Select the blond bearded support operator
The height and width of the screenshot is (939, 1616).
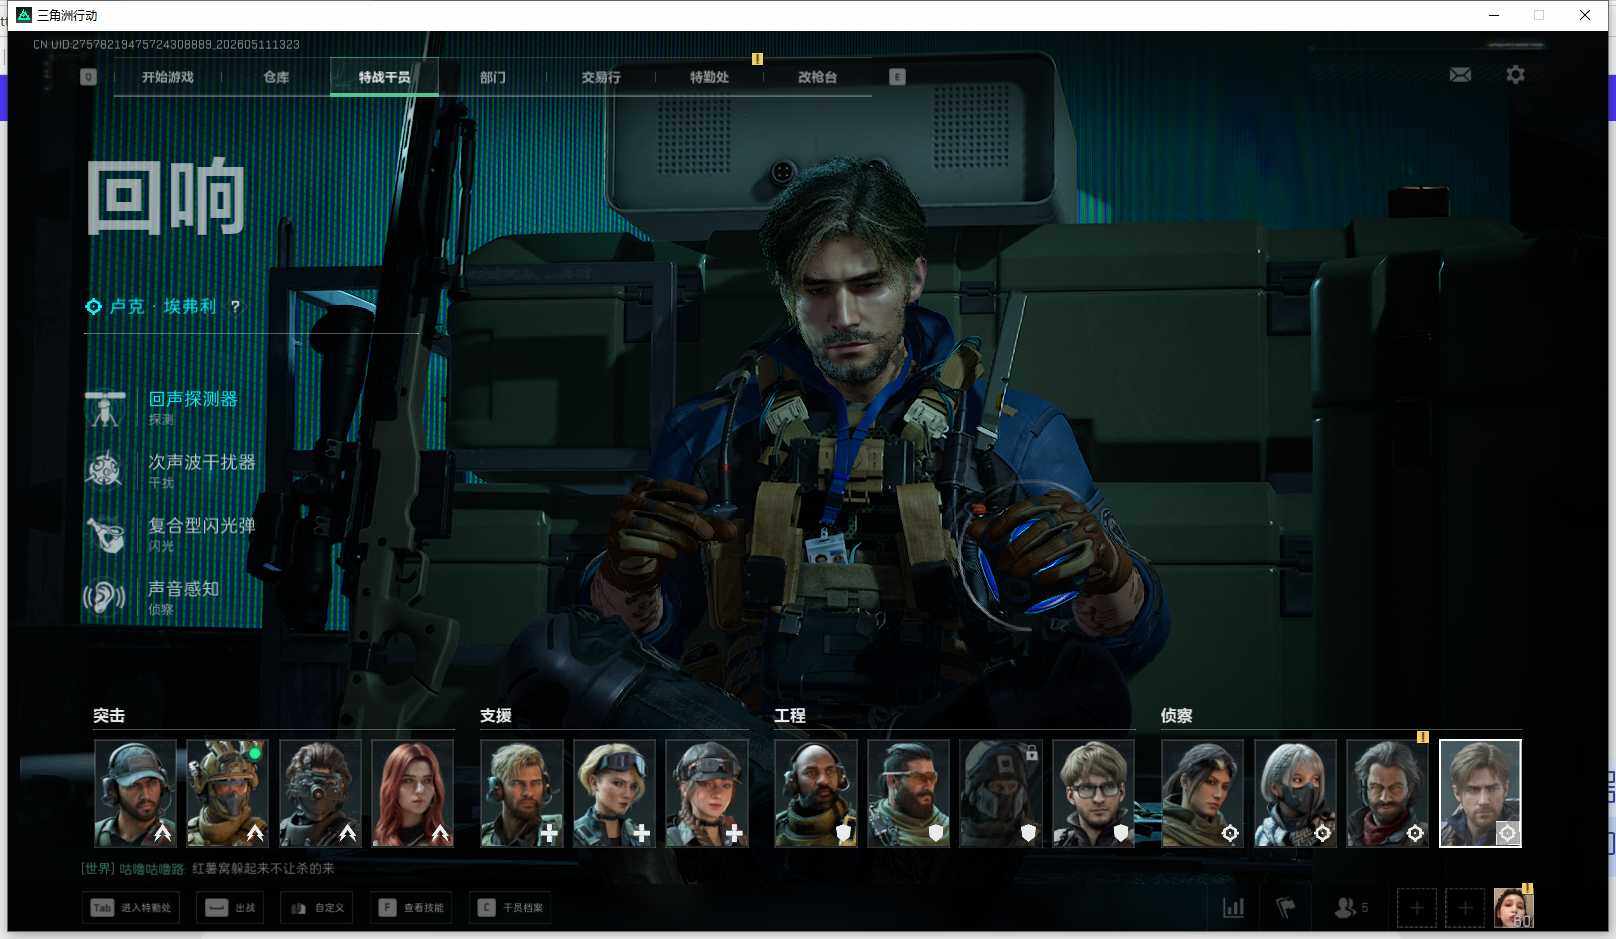[522, 793]
